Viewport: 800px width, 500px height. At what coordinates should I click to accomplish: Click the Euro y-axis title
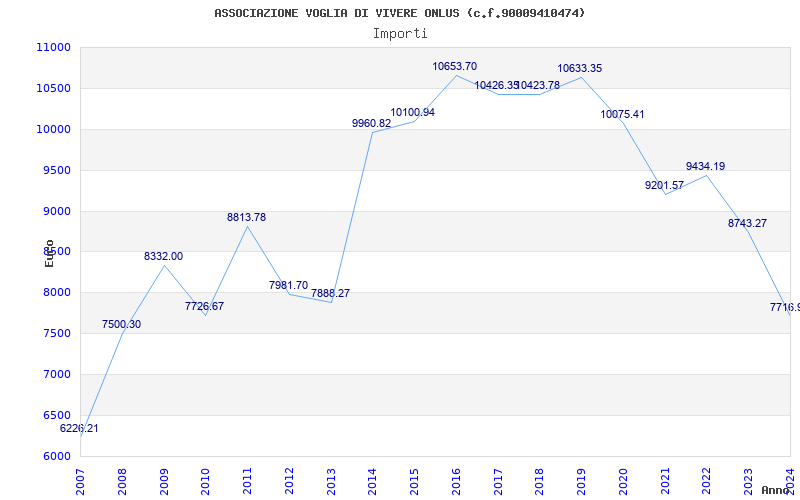click(x=49, y=254)
